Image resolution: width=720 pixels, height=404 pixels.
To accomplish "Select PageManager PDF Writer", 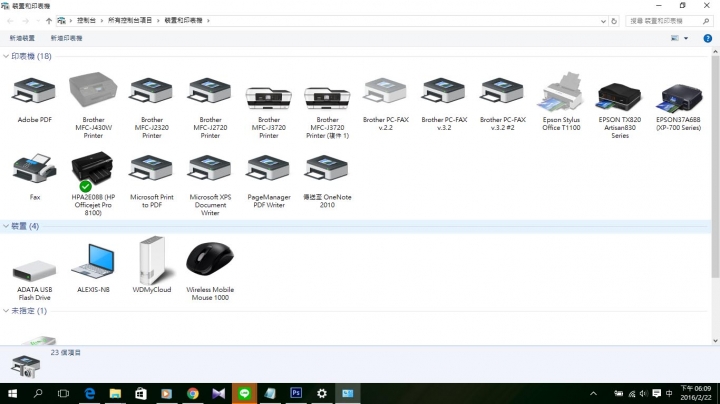I will click(x=269, y=168).
